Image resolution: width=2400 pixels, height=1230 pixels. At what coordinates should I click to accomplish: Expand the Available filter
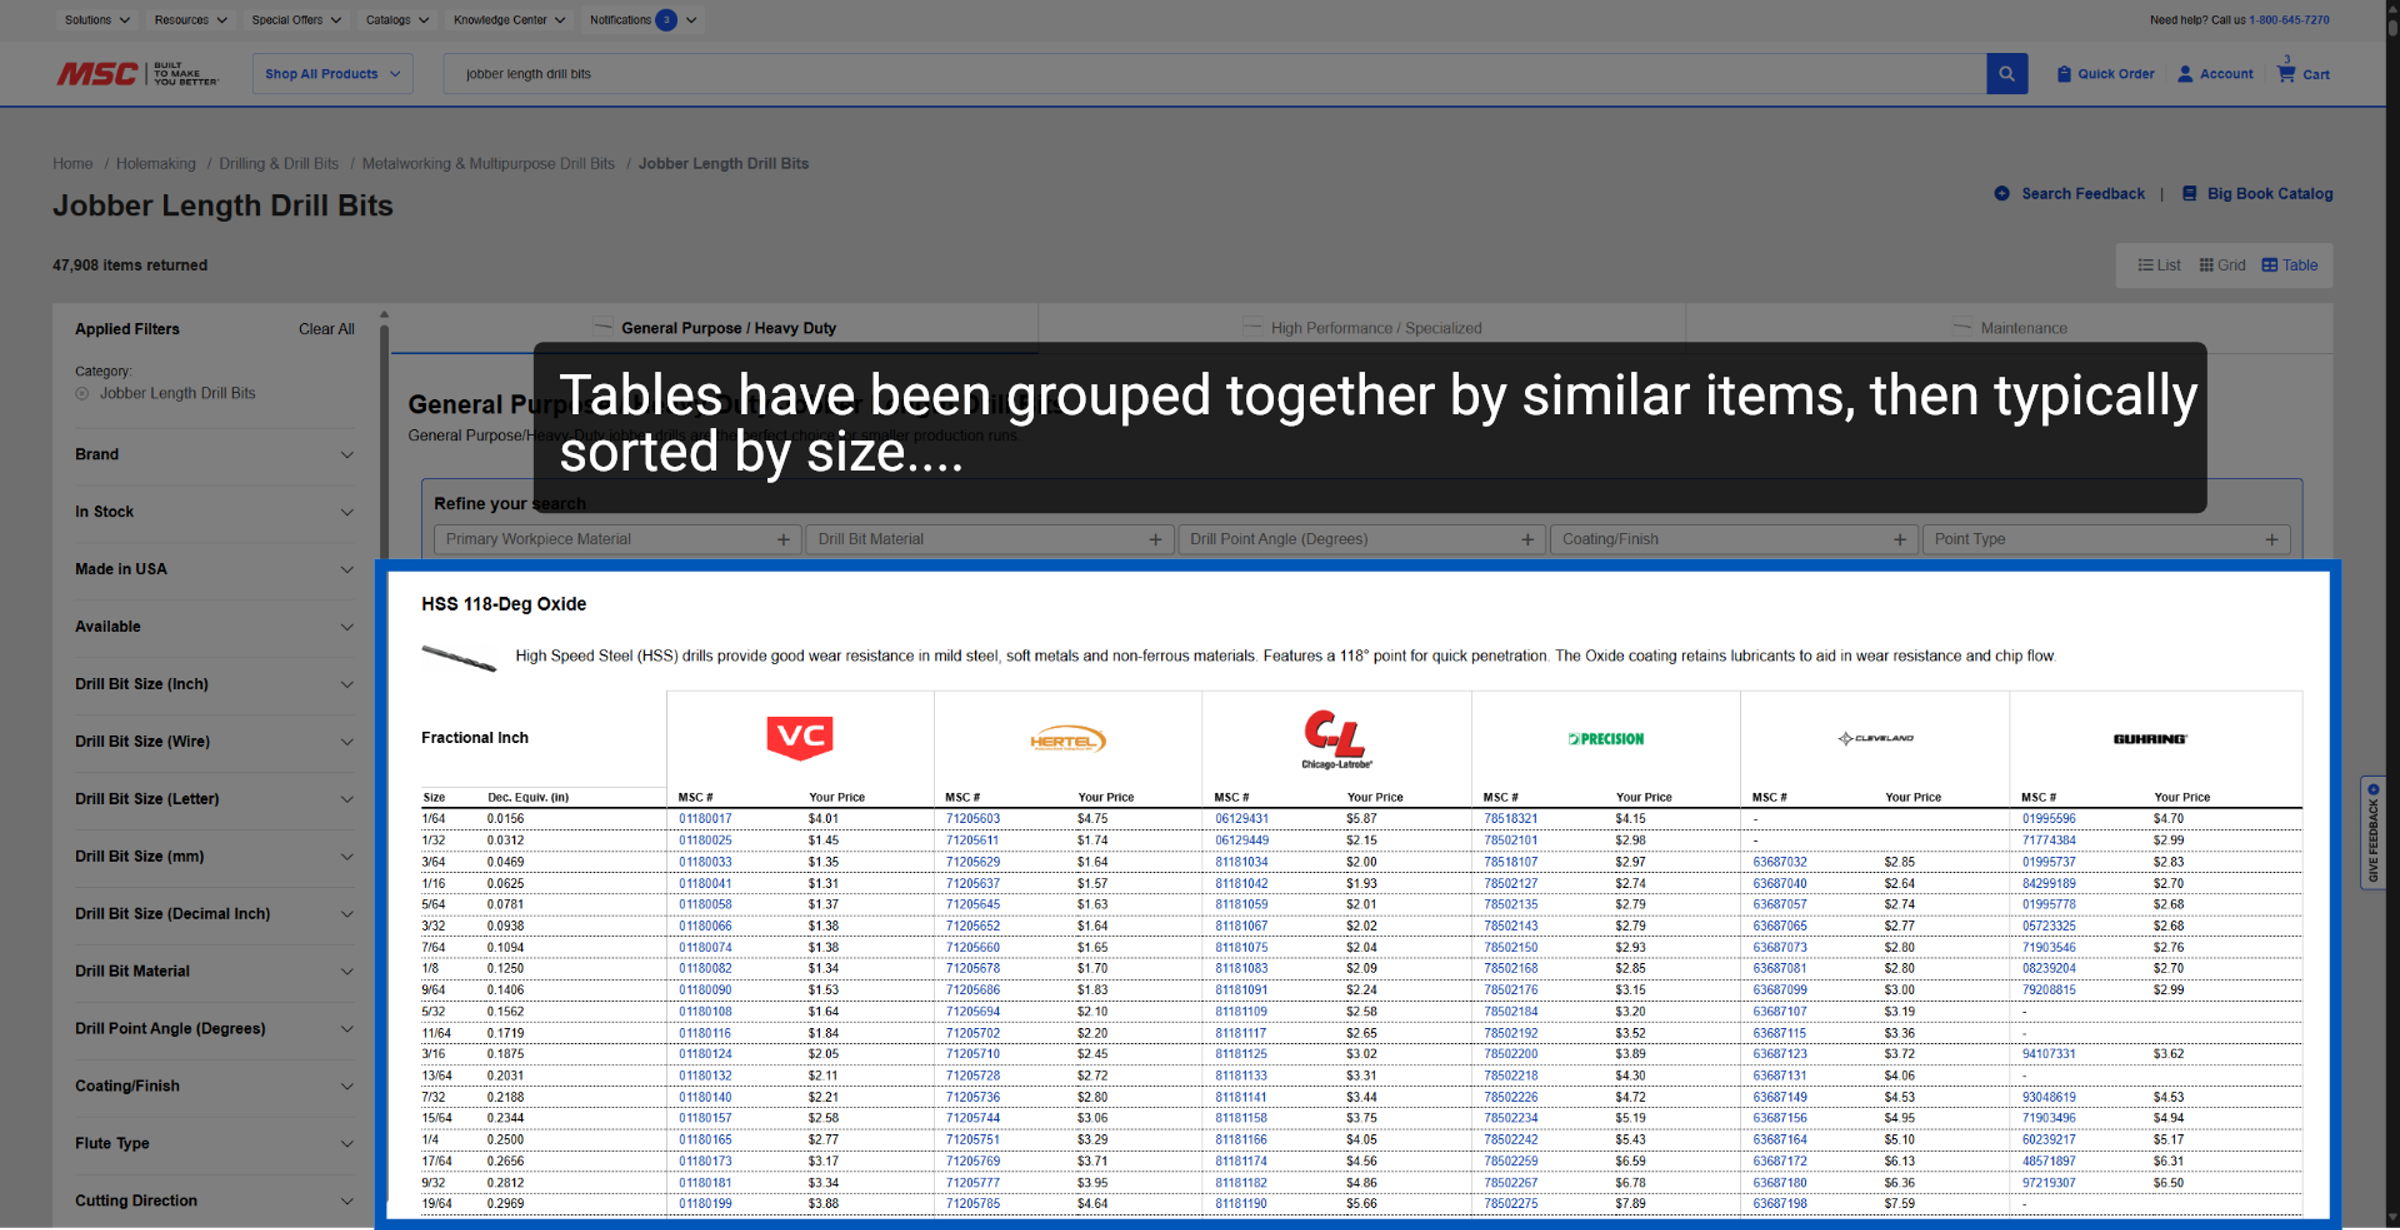coord(214,627)
